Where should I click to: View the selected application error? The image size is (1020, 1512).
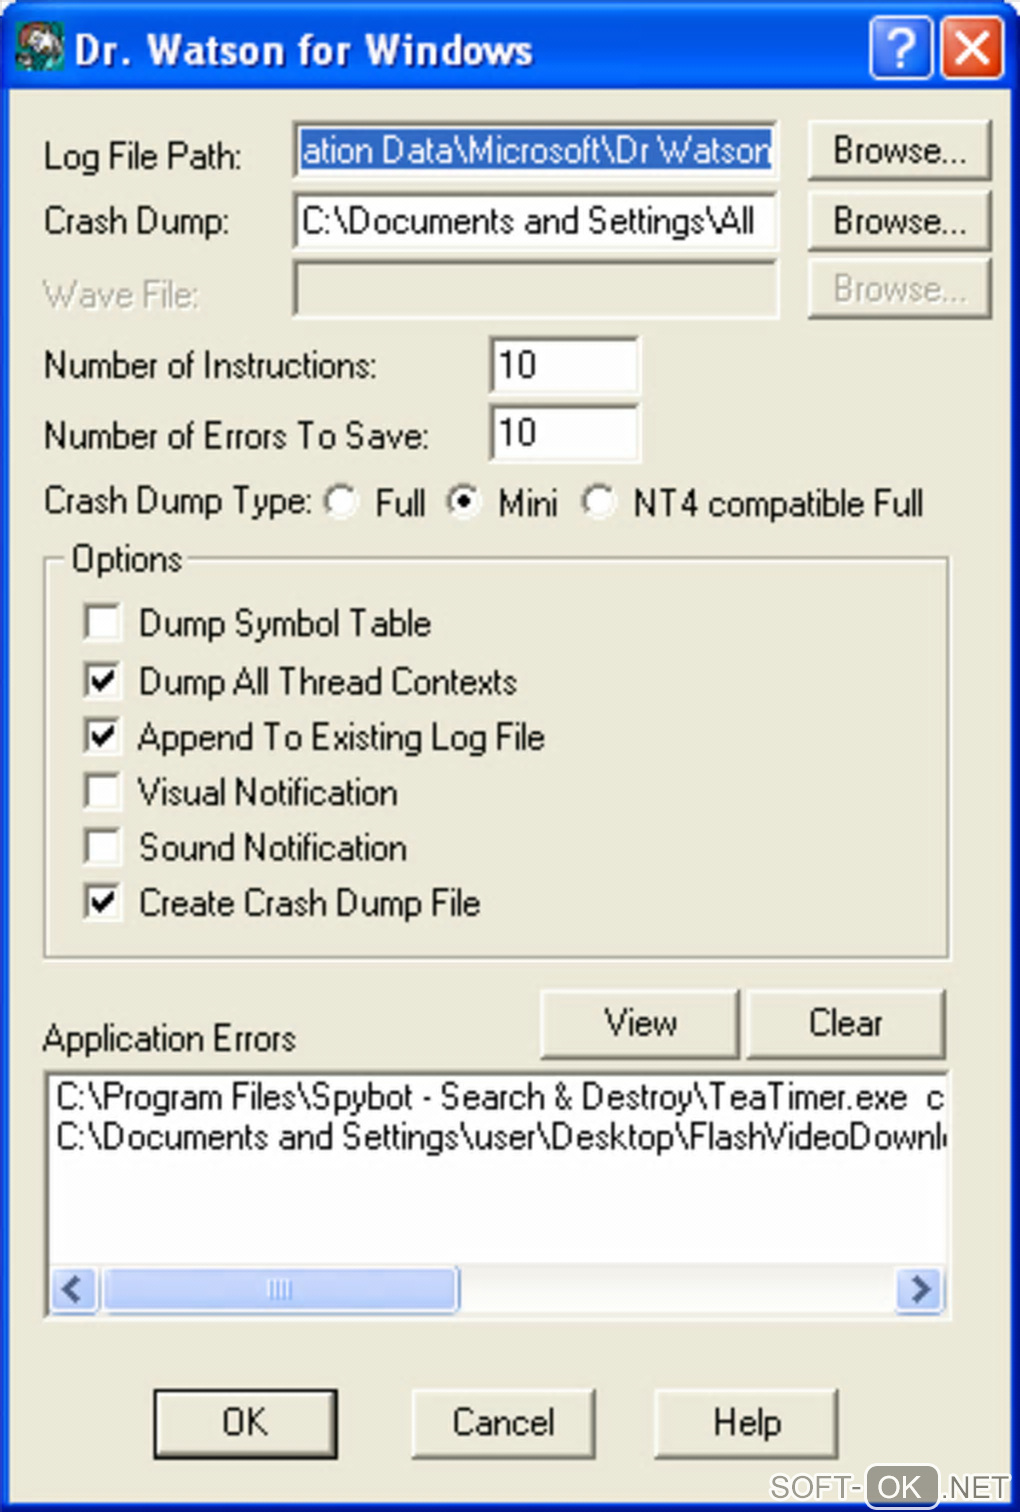640,1023
